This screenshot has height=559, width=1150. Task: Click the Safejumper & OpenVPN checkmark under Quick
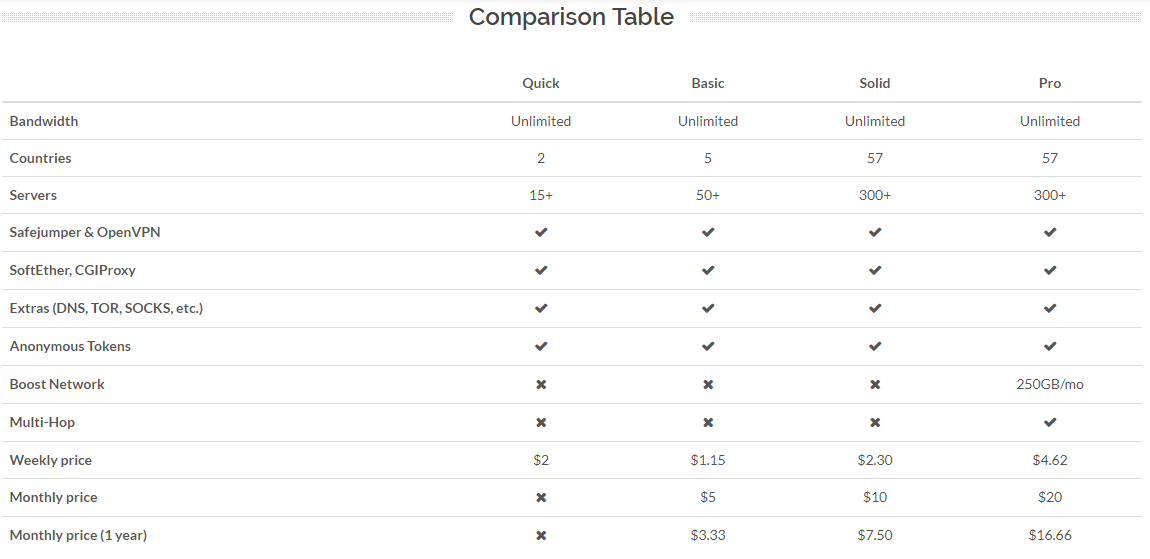click(x=541, y=233)
